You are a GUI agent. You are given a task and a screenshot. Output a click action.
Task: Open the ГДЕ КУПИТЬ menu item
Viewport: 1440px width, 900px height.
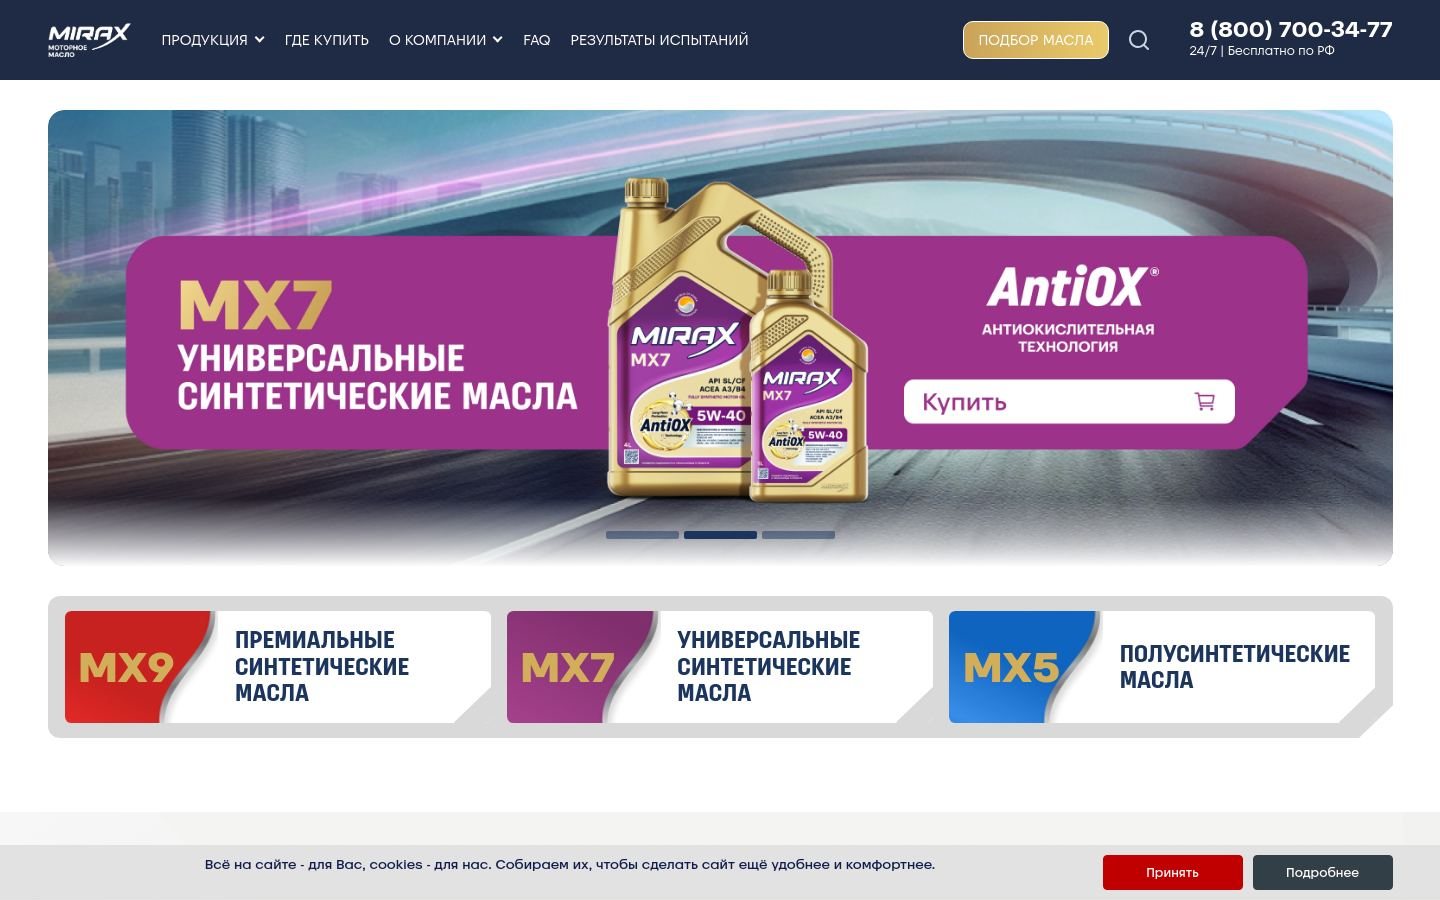[327, 40]
